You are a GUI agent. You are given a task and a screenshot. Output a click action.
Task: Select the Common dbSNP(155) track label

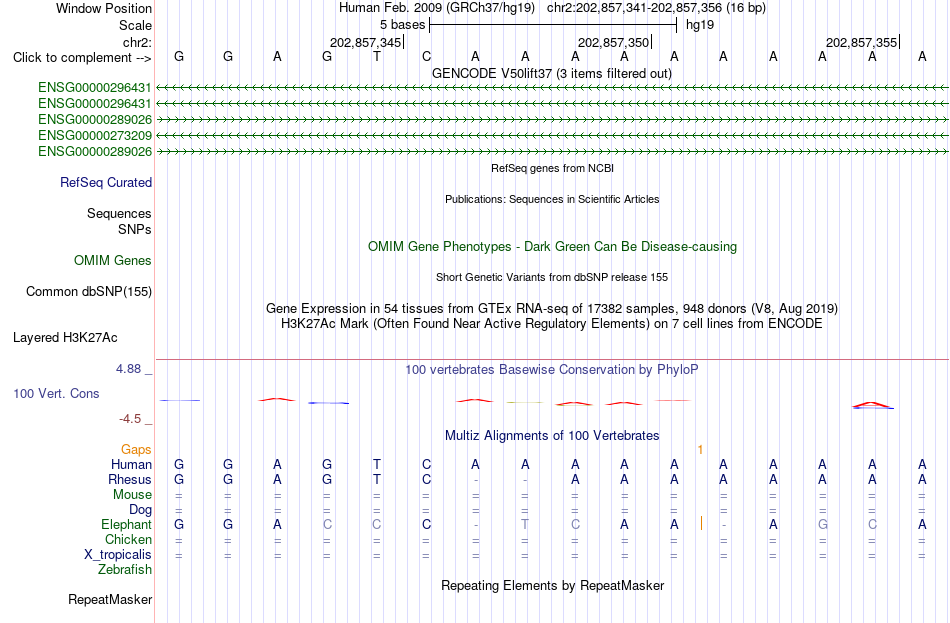point(88,292)
